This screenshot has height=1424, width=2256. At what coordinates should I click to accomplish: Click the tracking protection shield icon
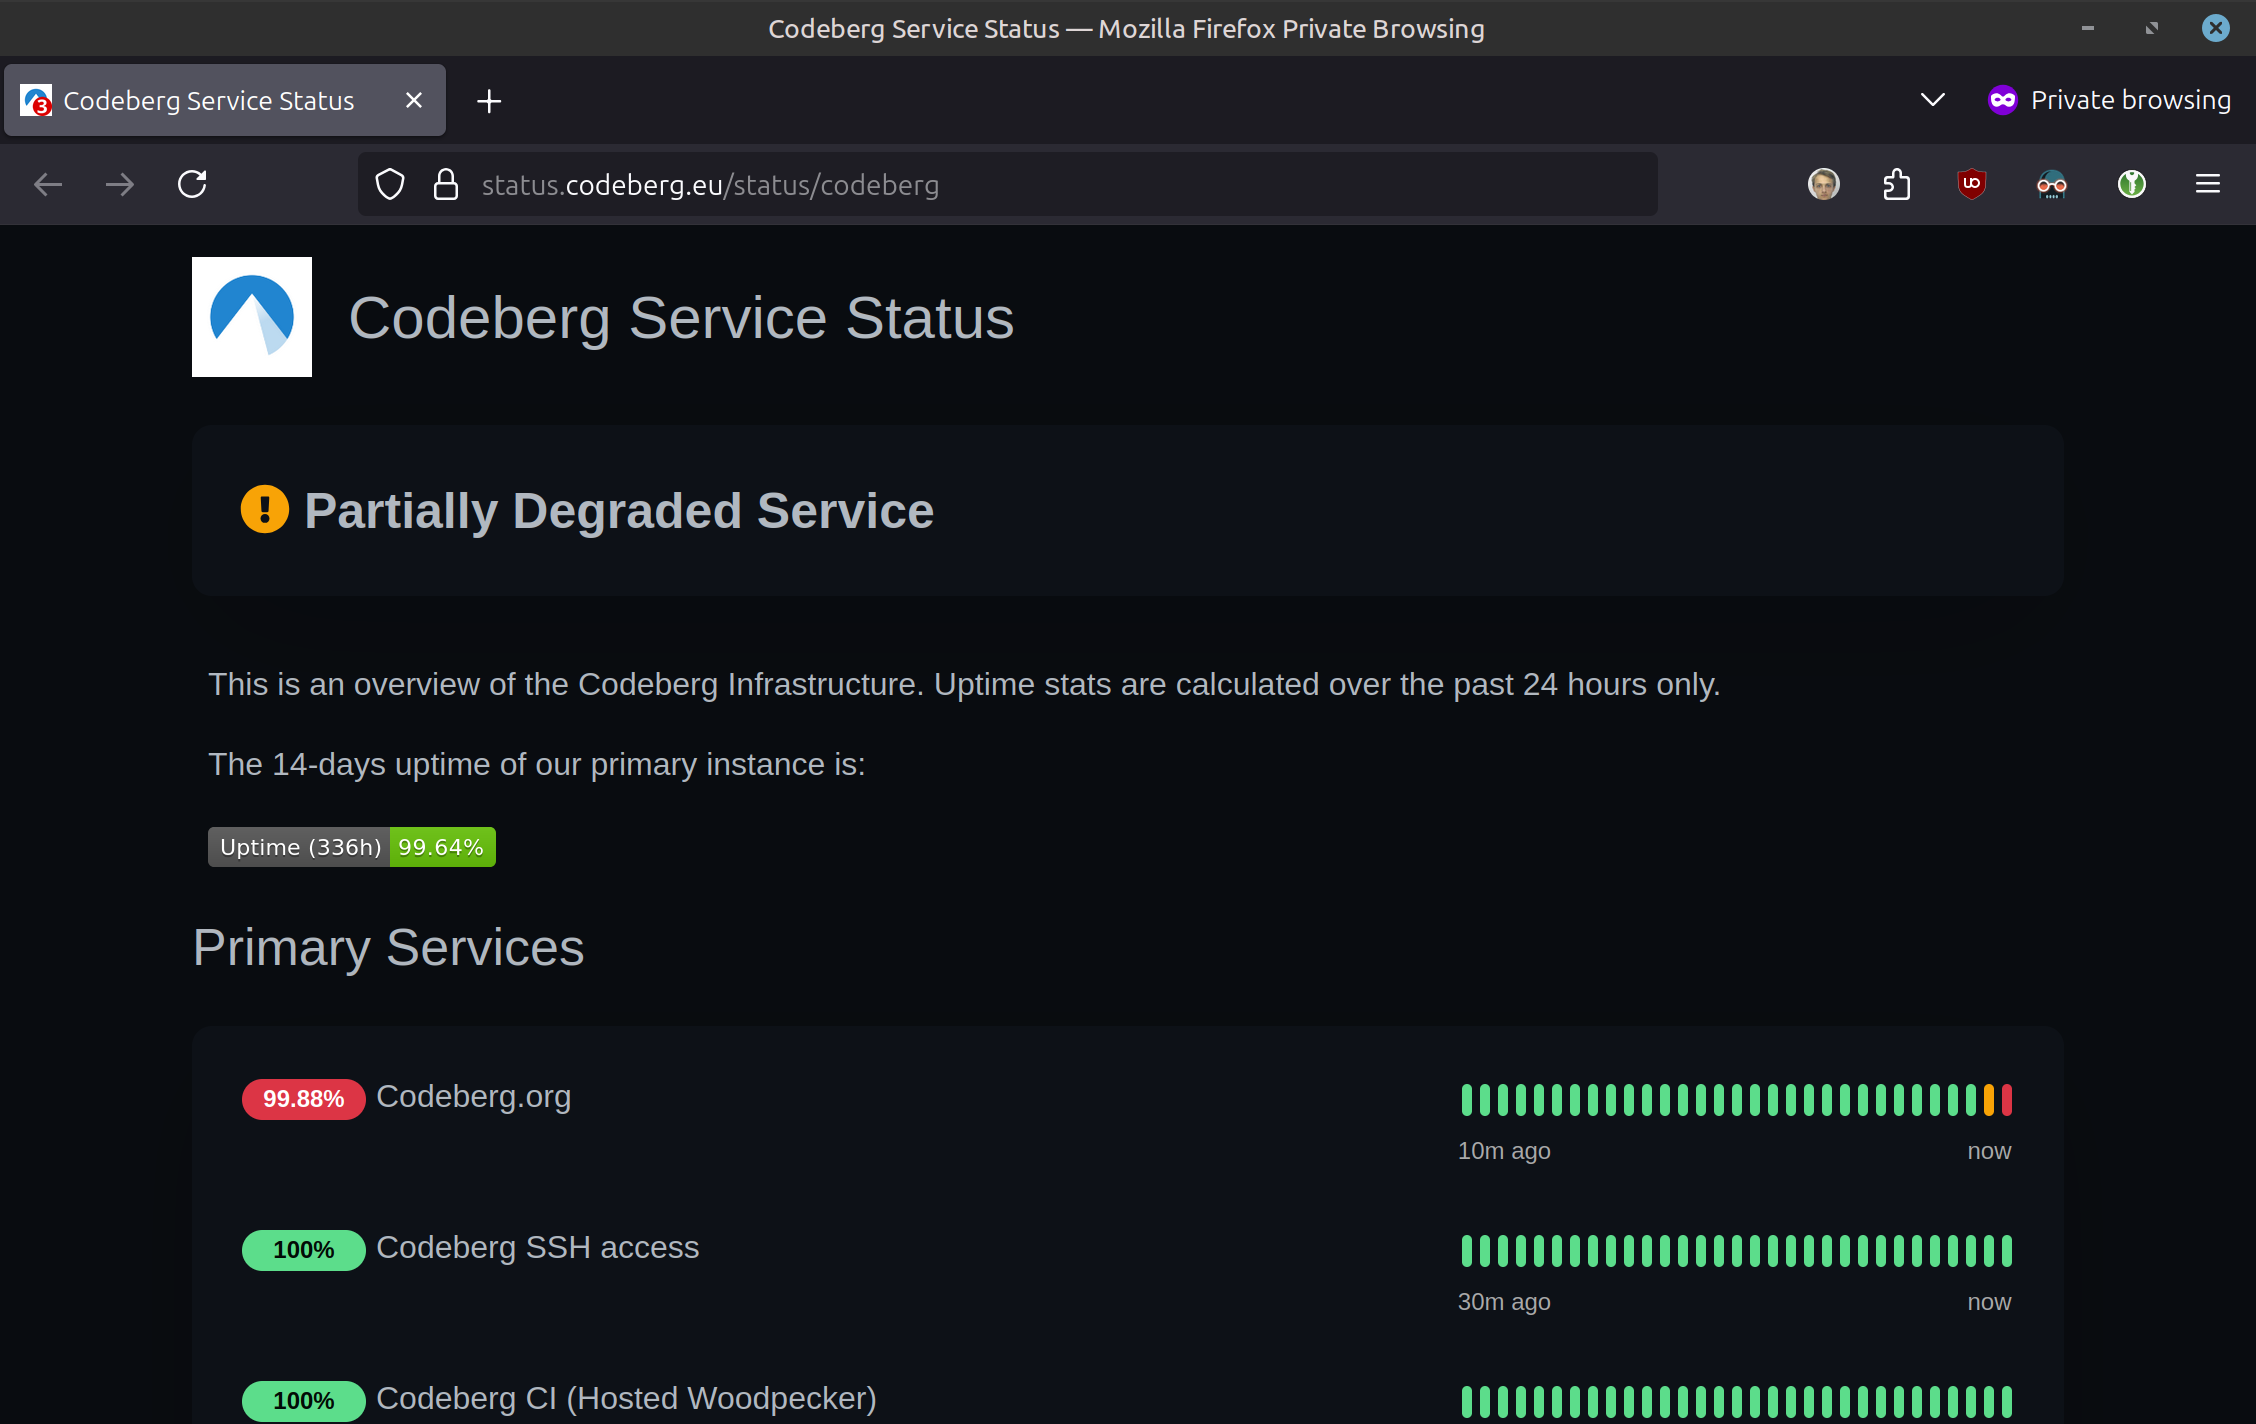[390, 184]
